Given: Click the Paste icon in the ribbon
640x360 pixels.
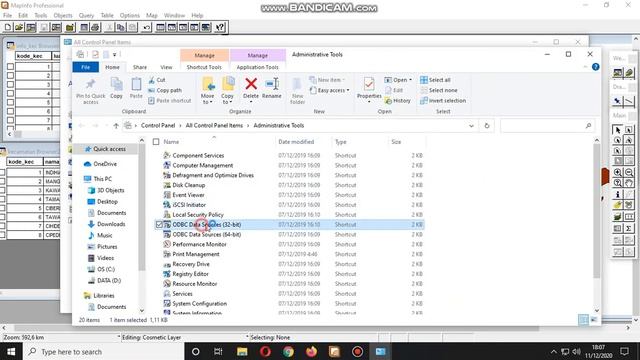Looking at the screenshot, I should tap(136, 84).
